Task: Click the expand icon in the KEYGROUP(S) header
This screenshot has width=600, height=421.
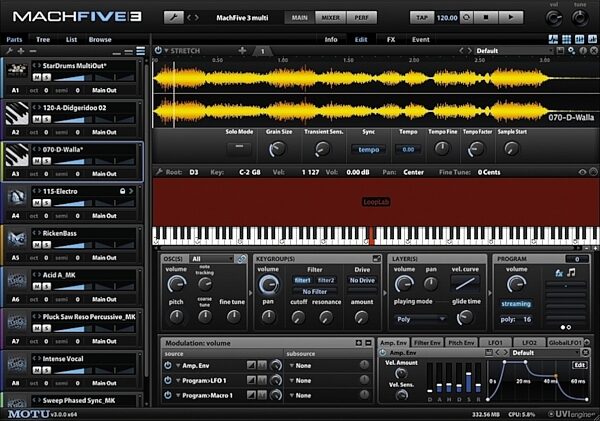Action: 377,259
